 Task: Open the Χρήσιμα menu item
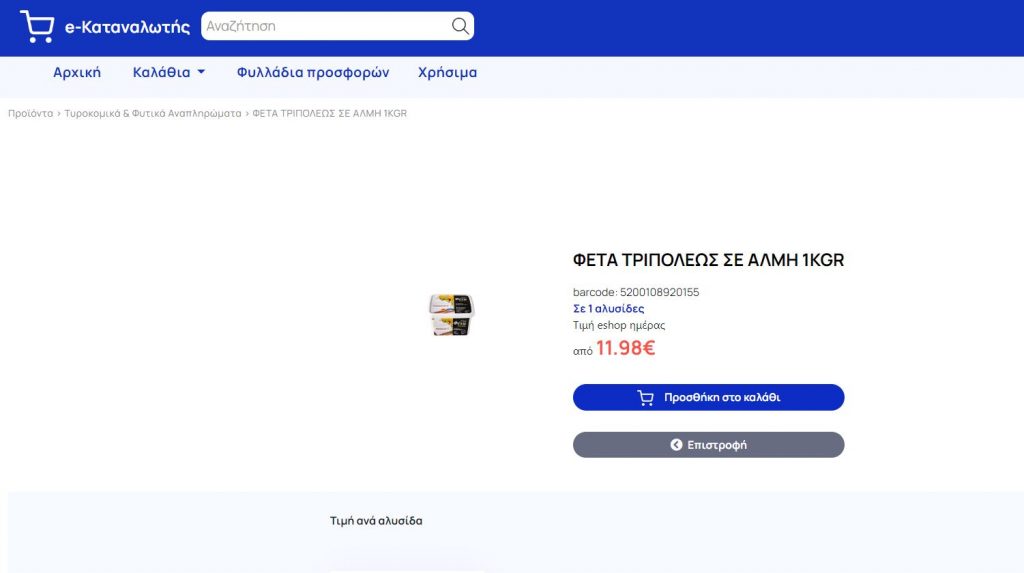[x=447, y=73]
